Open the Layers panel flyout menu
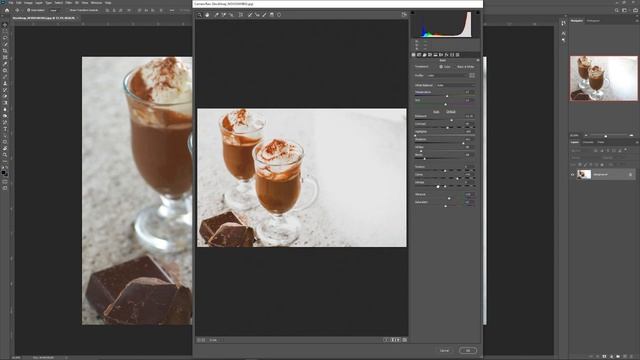 (637, 142)
